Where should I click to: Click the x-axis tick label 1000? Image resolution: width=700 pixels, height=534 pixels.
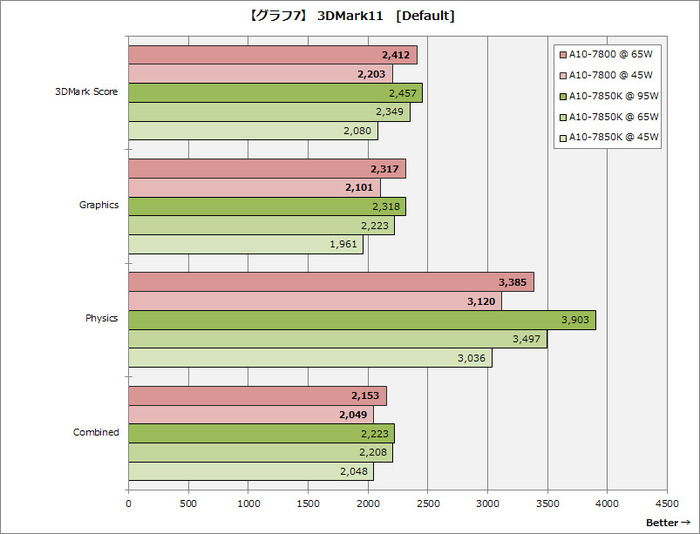tap(249, 504)
